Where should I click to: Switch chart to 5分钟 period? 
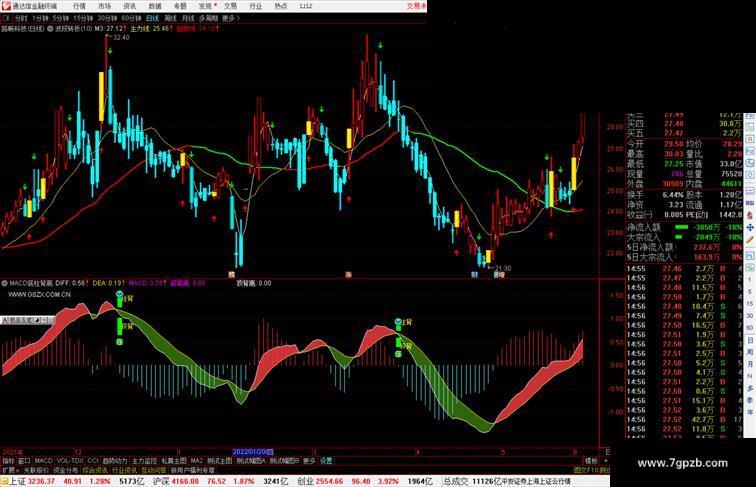[x=61, y=18]
